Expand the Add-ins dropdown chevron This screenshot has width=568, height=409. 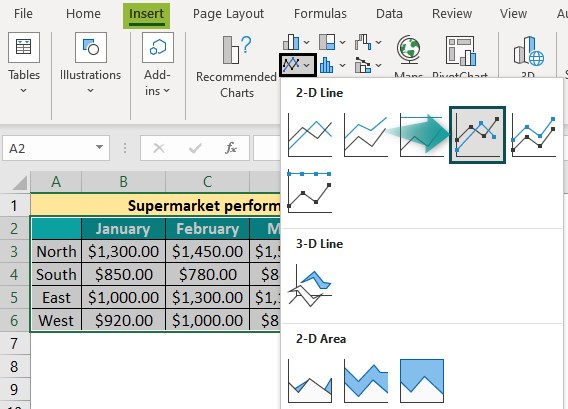point(166,91)
